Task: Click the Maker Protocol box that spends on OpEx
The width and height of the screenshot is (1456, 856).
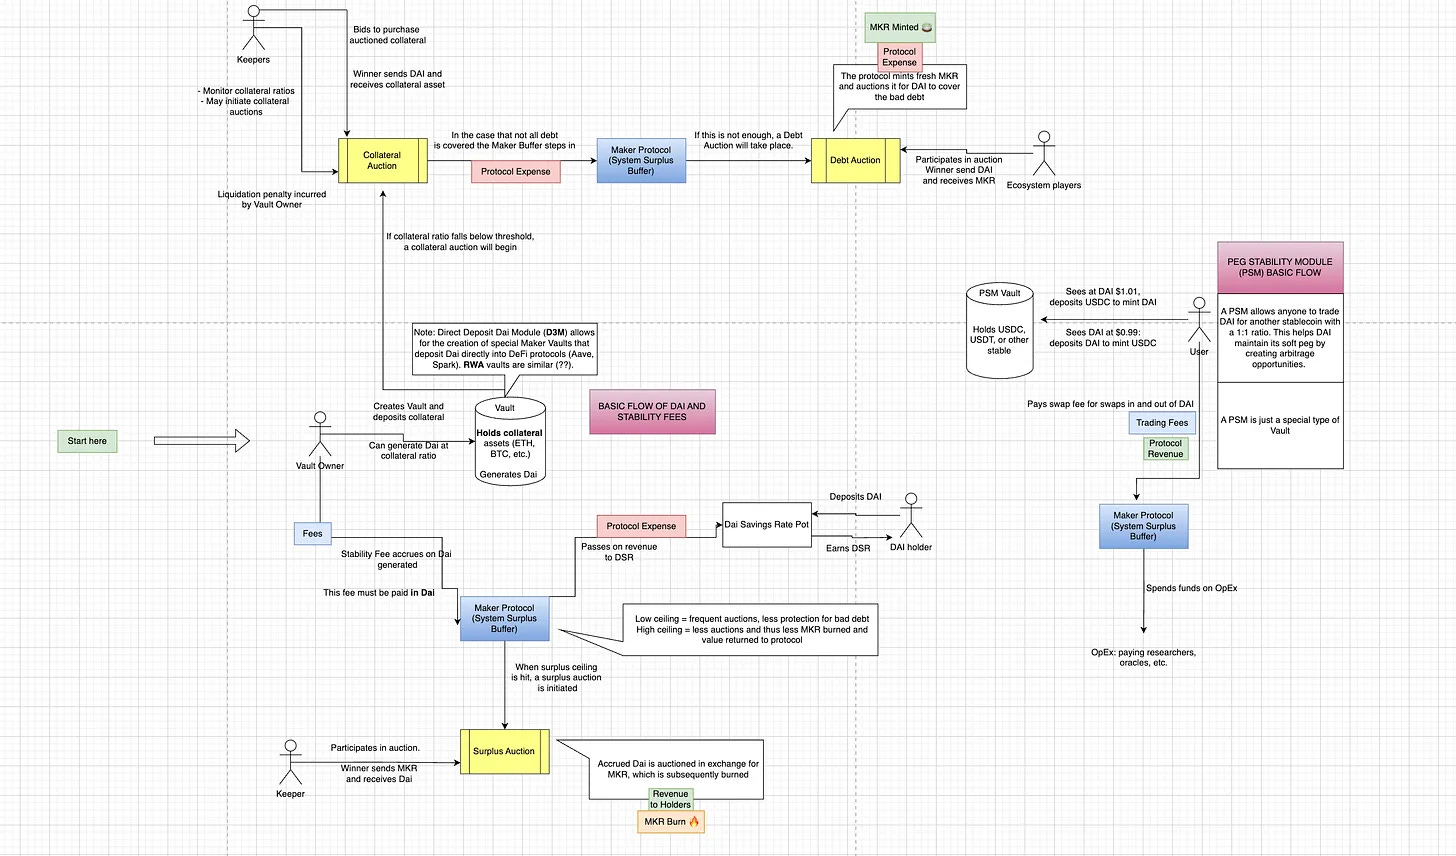Action: click(1144, 526)
